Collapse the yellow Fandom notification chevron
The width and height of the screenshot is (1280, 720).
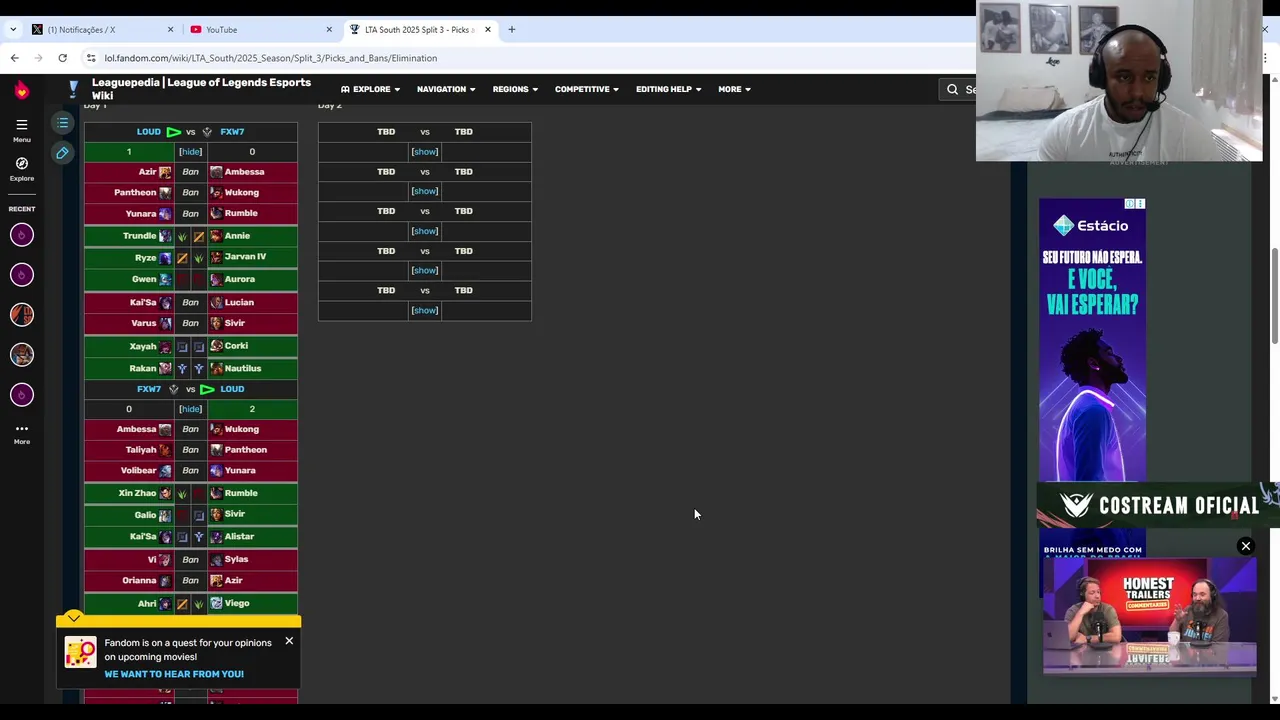[x=74, y=618]
